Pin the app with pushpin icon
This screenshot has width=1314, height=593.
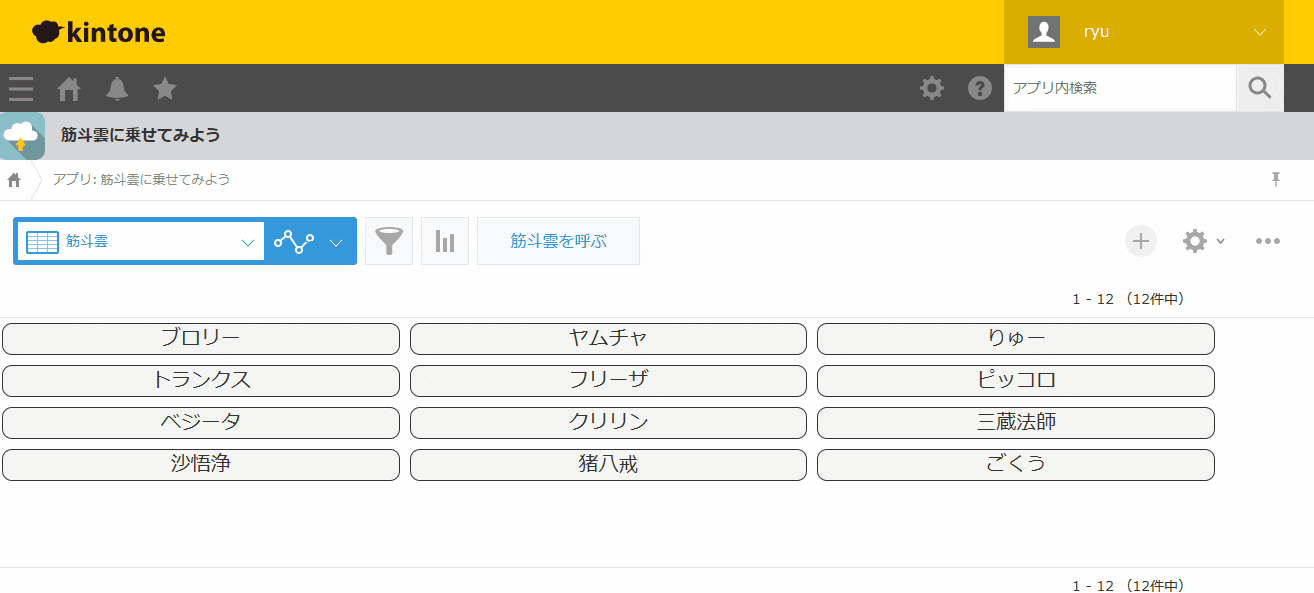pos(1276,179)
